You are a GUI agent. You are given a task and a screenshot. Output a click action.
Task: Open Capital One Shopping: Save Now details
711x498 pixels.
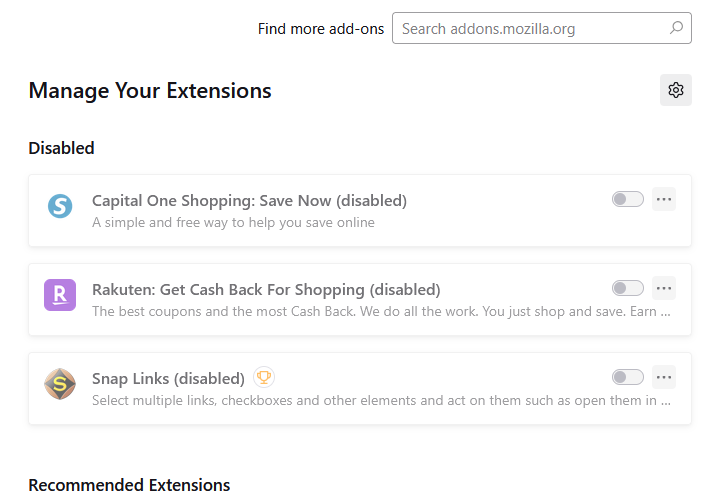(x=249, y=200)
